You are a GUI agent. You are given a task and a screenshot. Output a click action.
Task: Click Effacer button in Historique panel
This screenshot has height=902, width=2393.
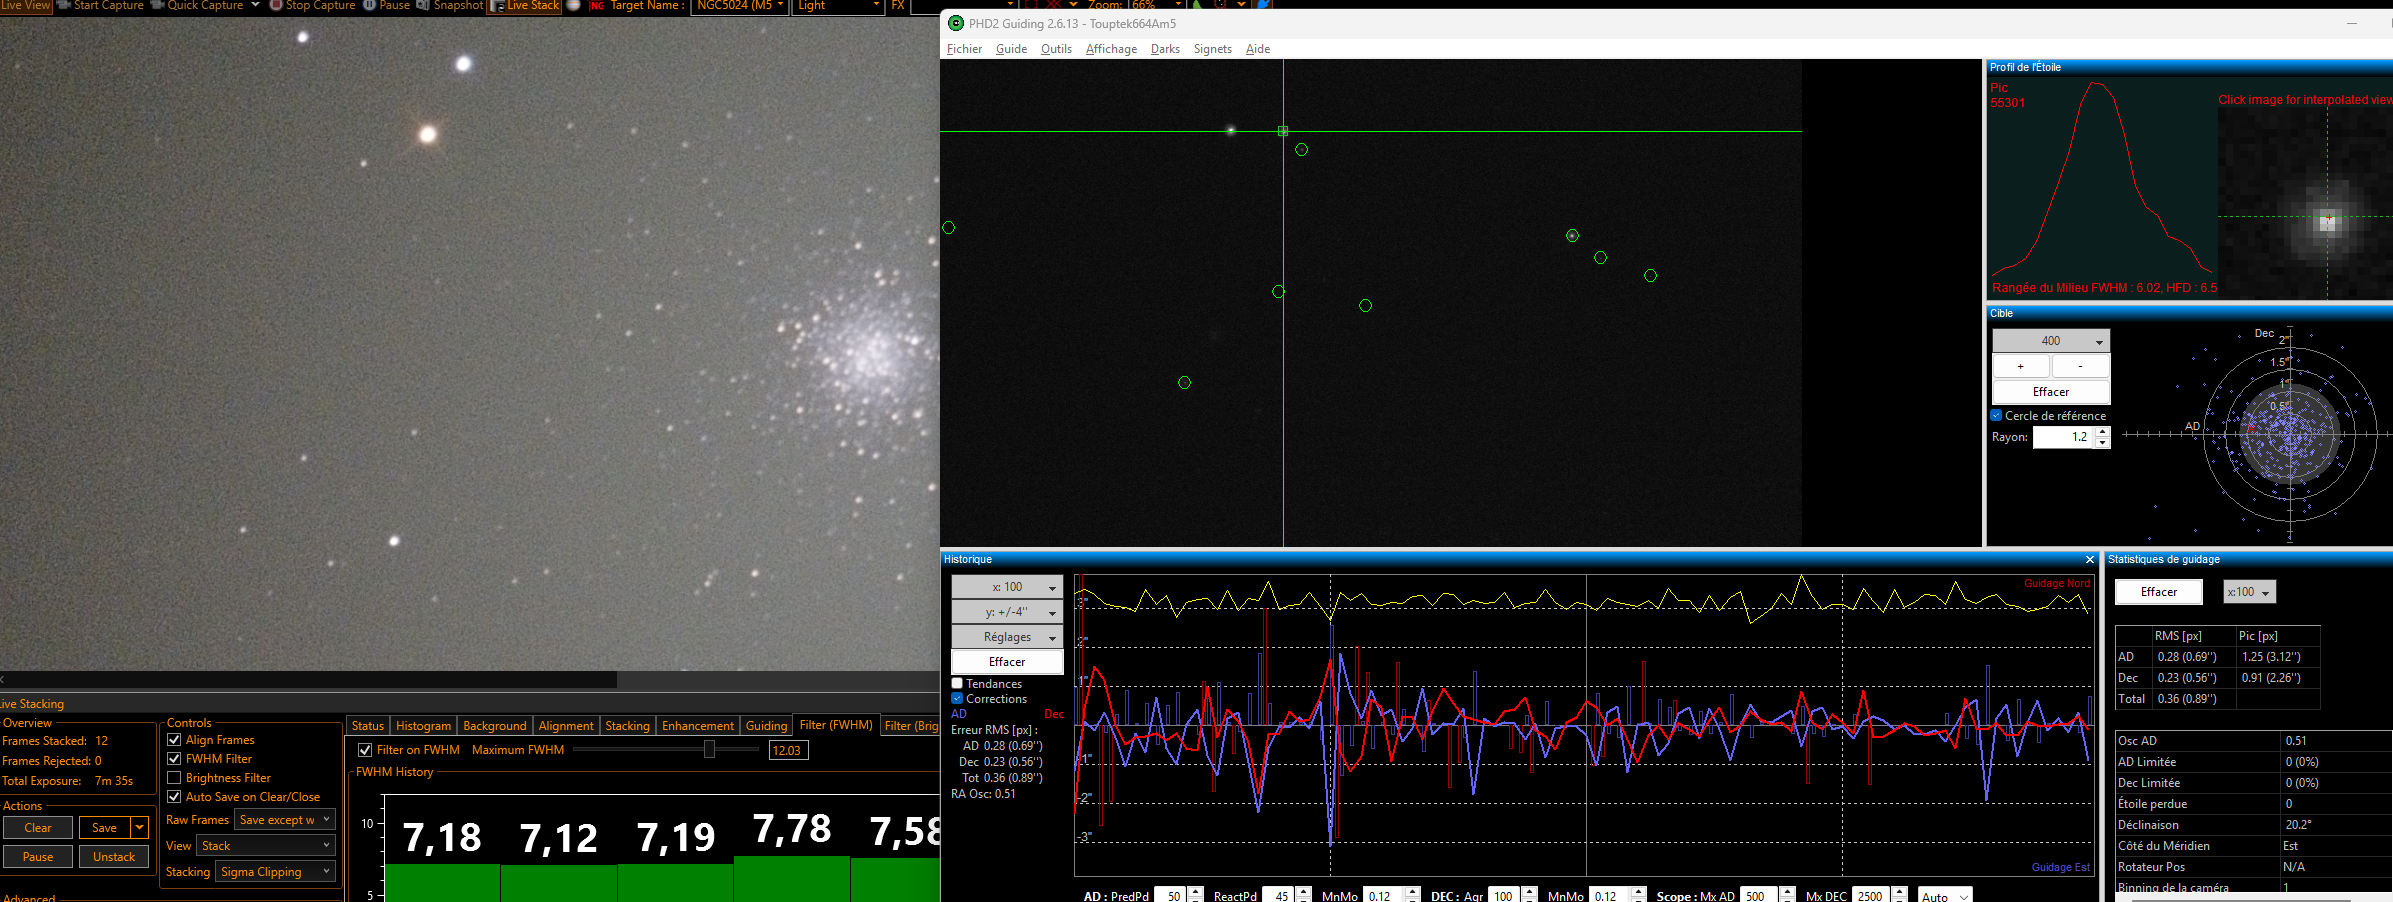(1007, 662)
